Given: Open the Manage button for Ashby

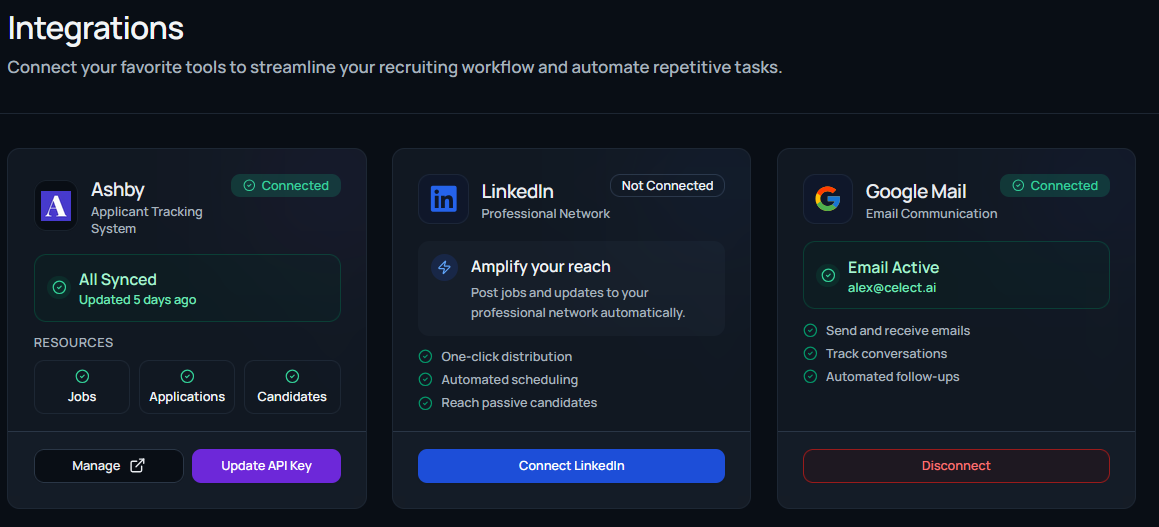Looking at the screenshot, I should point(108,466).
